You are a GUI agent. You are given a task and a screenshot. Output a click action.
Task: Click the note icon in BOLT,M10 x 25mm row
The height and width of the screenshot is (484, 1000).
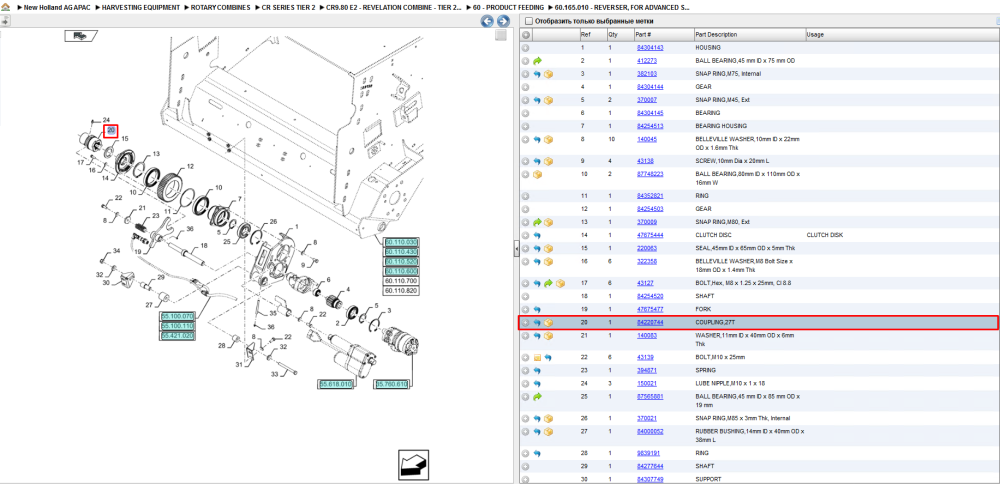(537, 357)
